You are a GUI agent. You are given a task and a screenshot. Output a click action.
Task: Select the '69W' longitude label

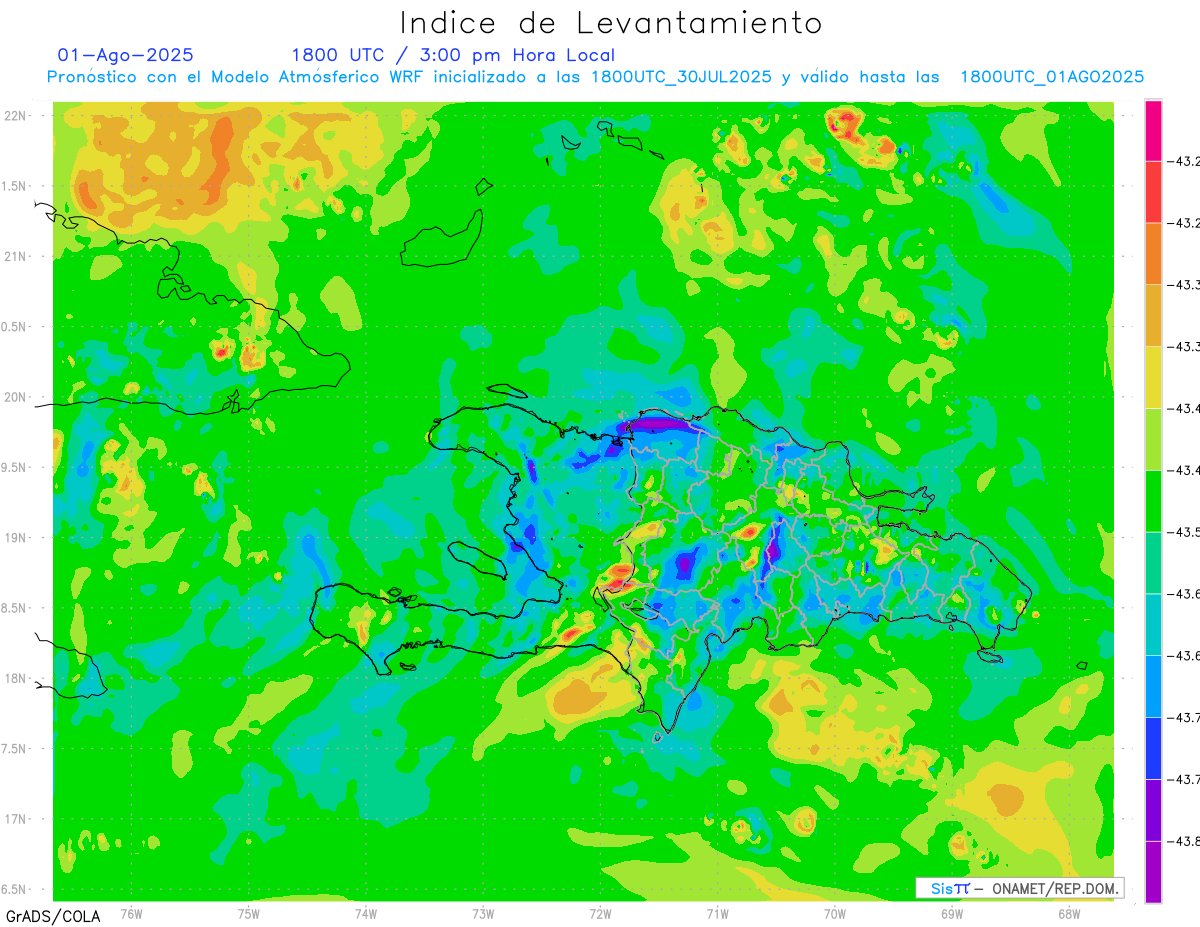coord(952,913)
